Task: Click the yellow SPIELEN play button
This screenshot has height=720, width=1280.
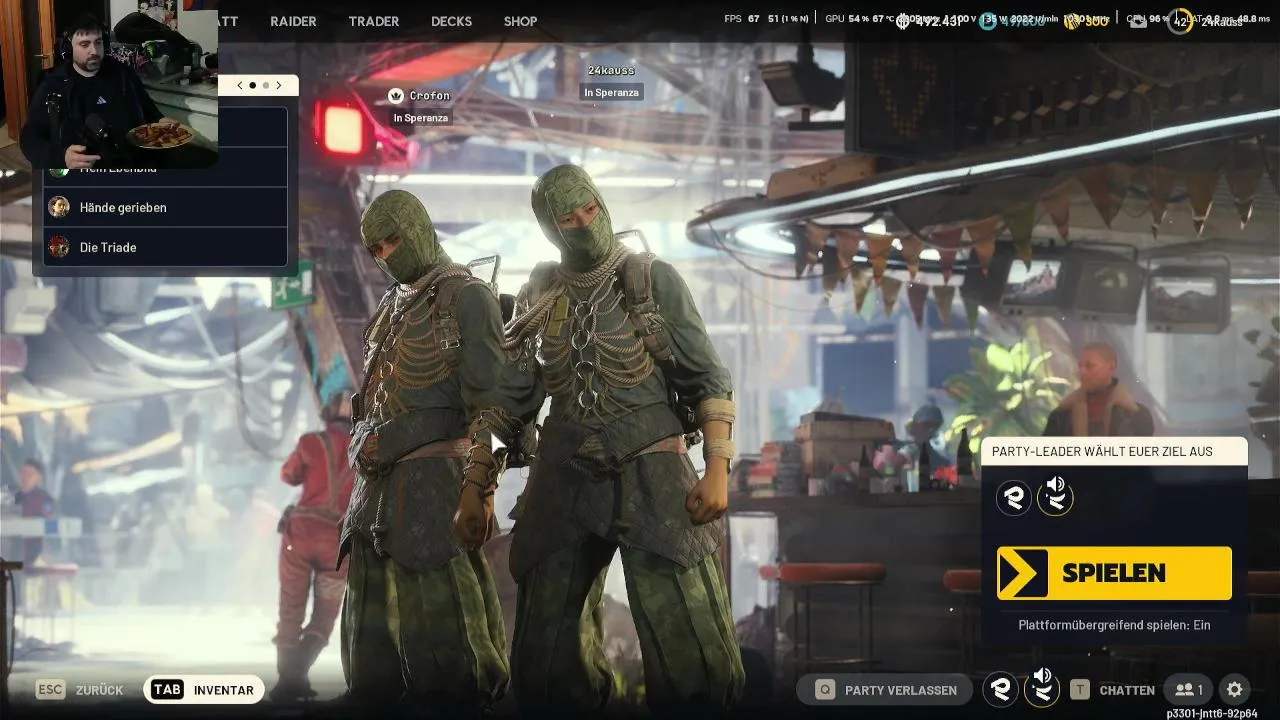Action: (x=1114, y=573)
